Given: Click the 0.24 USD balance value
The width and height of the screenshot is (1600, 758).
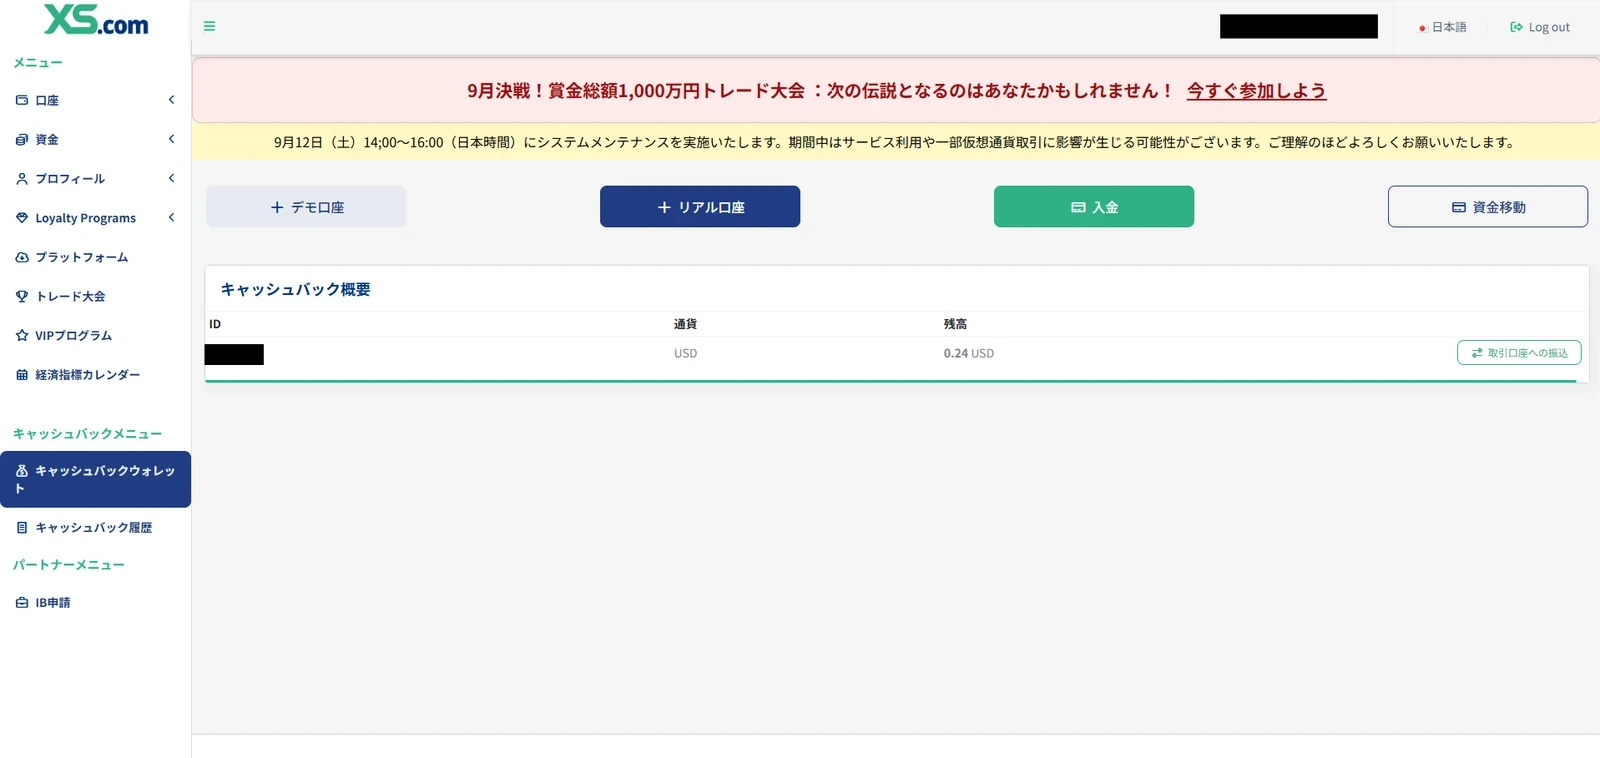Looking at the screenshot, I should click(969, 353).
